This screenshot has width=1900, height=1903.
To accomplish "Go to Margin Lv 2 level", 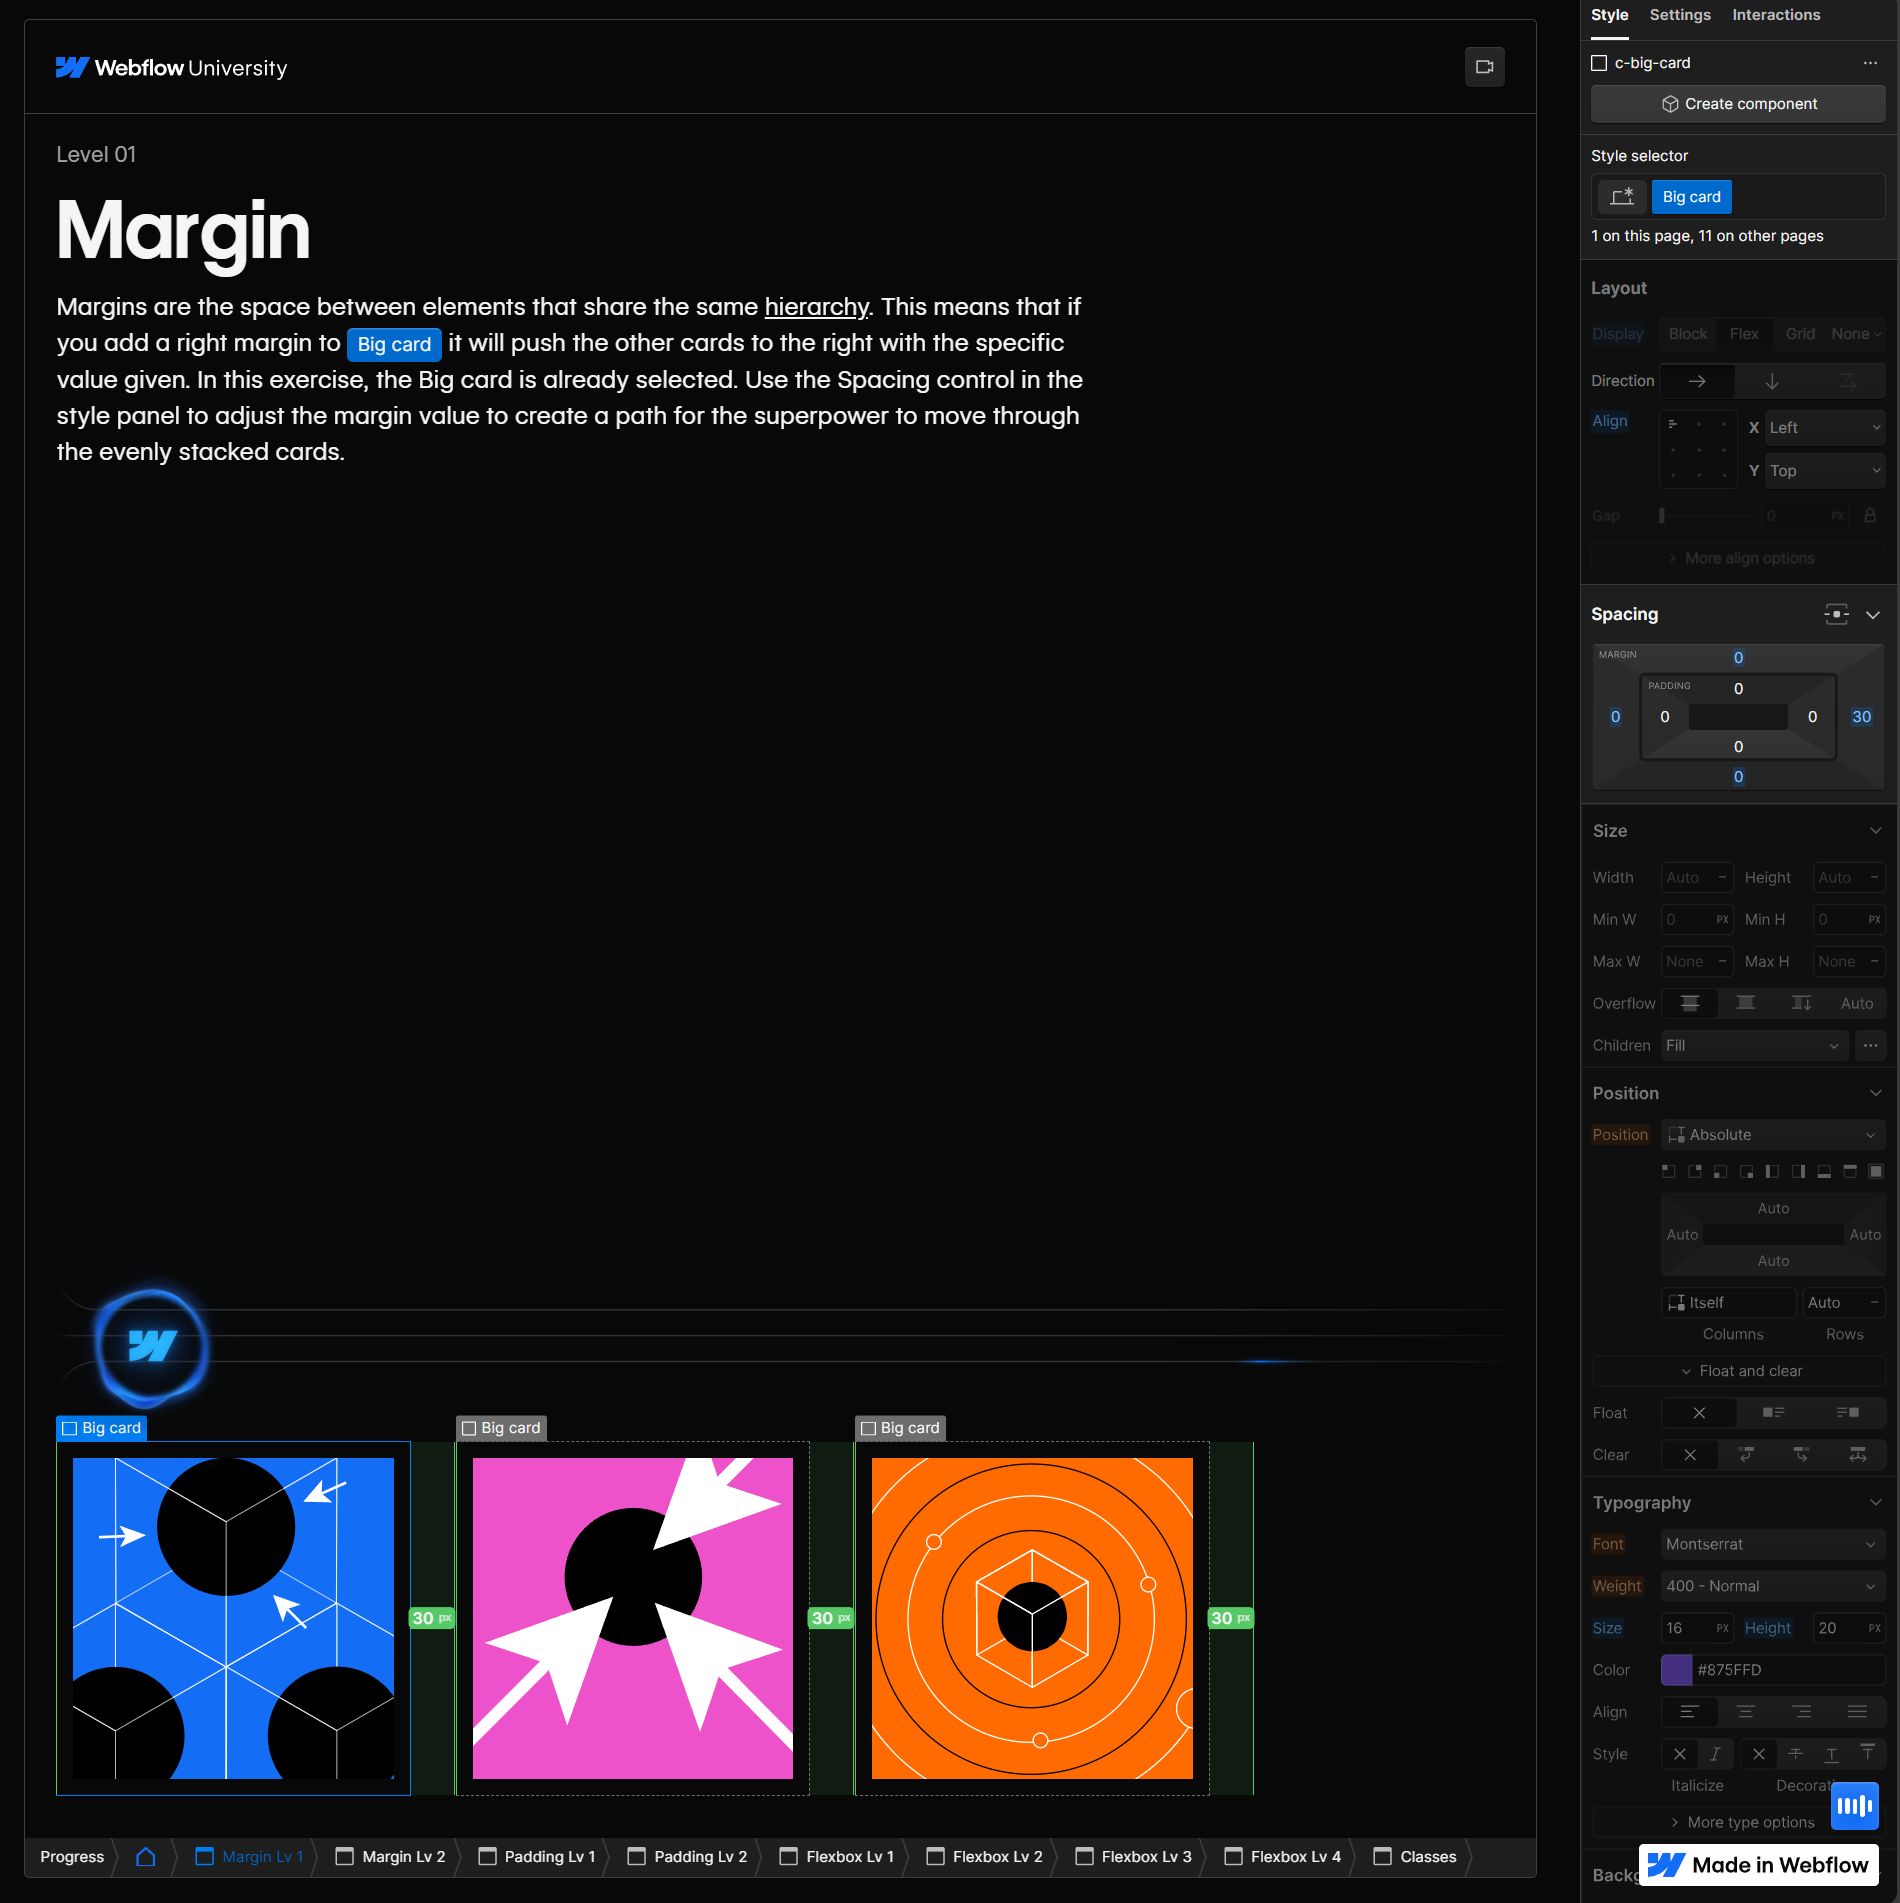I will (391, 1856).
